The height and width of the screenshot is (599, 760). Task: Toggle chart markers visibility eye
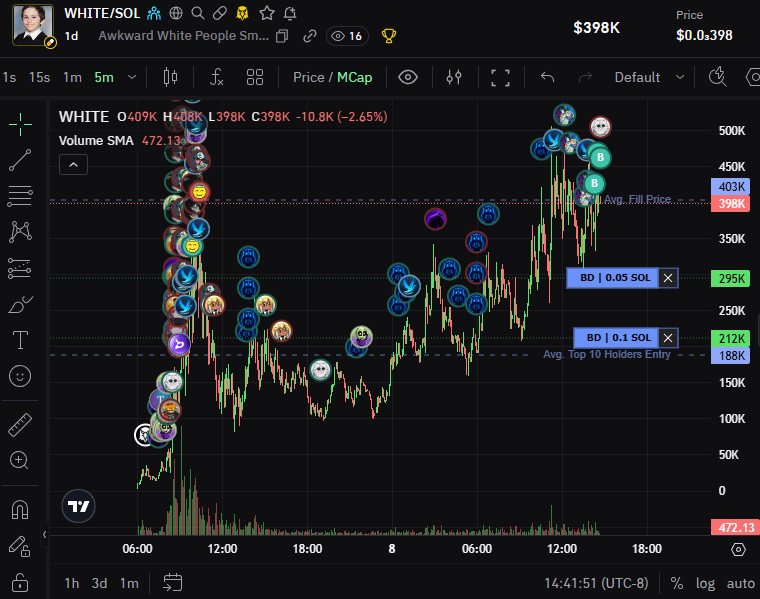[x=408, y=77]
